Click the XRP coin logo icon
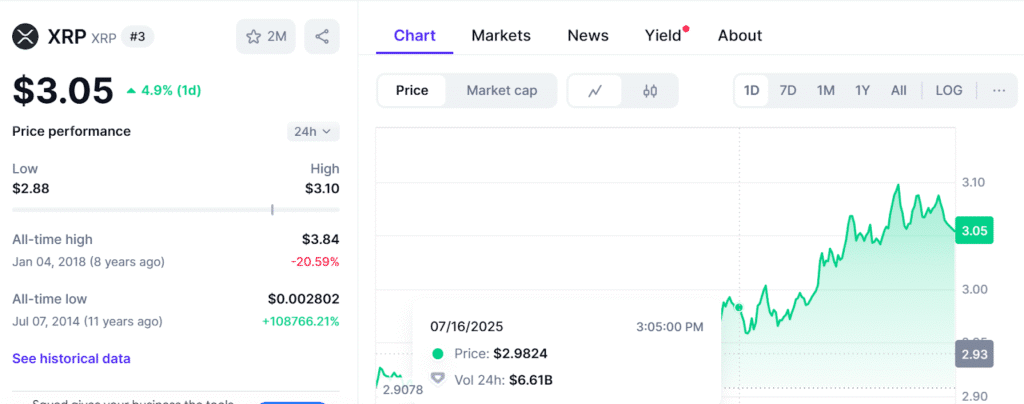The image size is (1024, 404). point(26,37)
